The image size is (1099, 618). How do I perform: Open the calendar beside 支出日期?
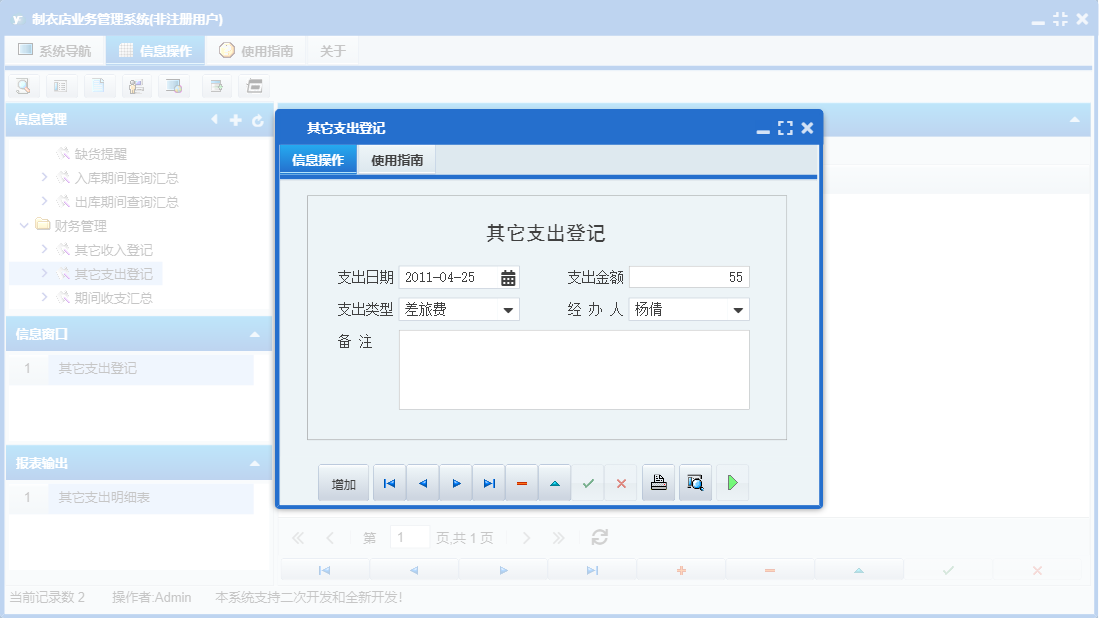[510, 276]
